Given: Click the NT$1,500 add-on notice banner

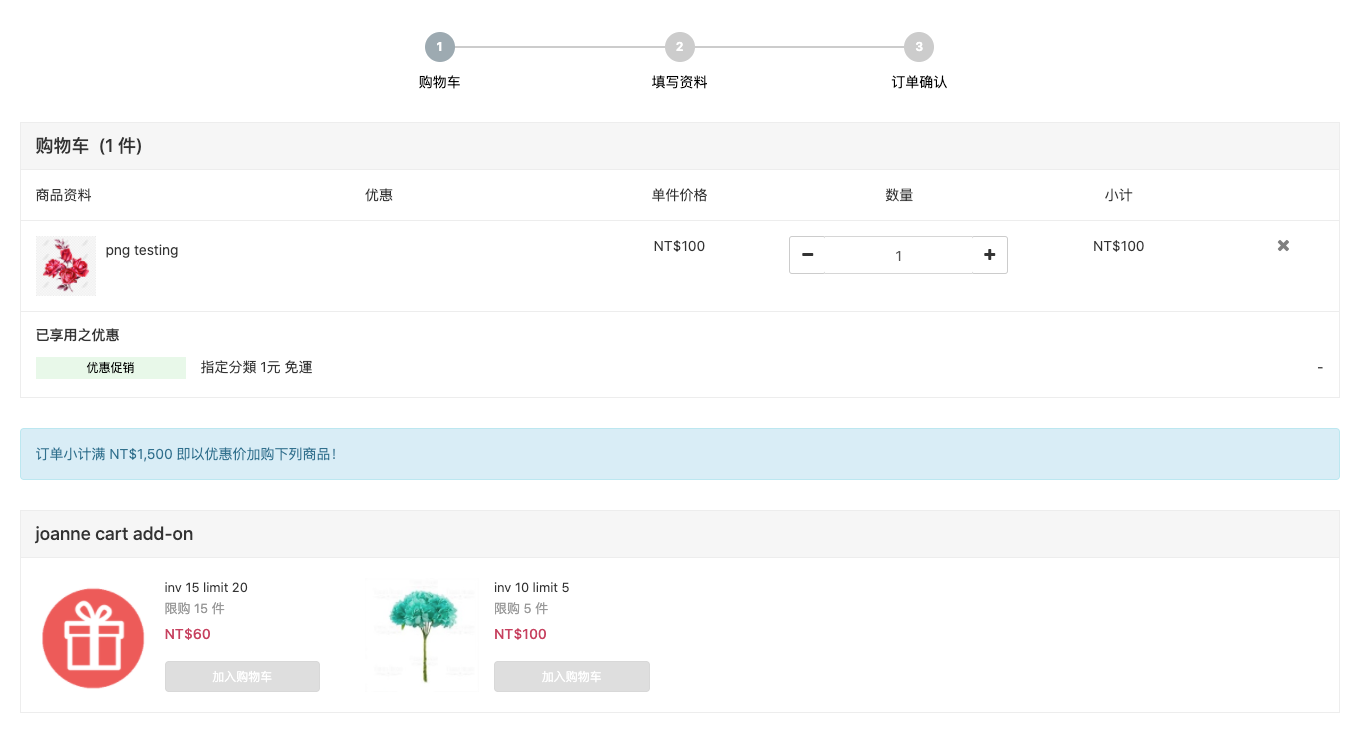Looking at the screenshot, I should [x=679, y=454].
